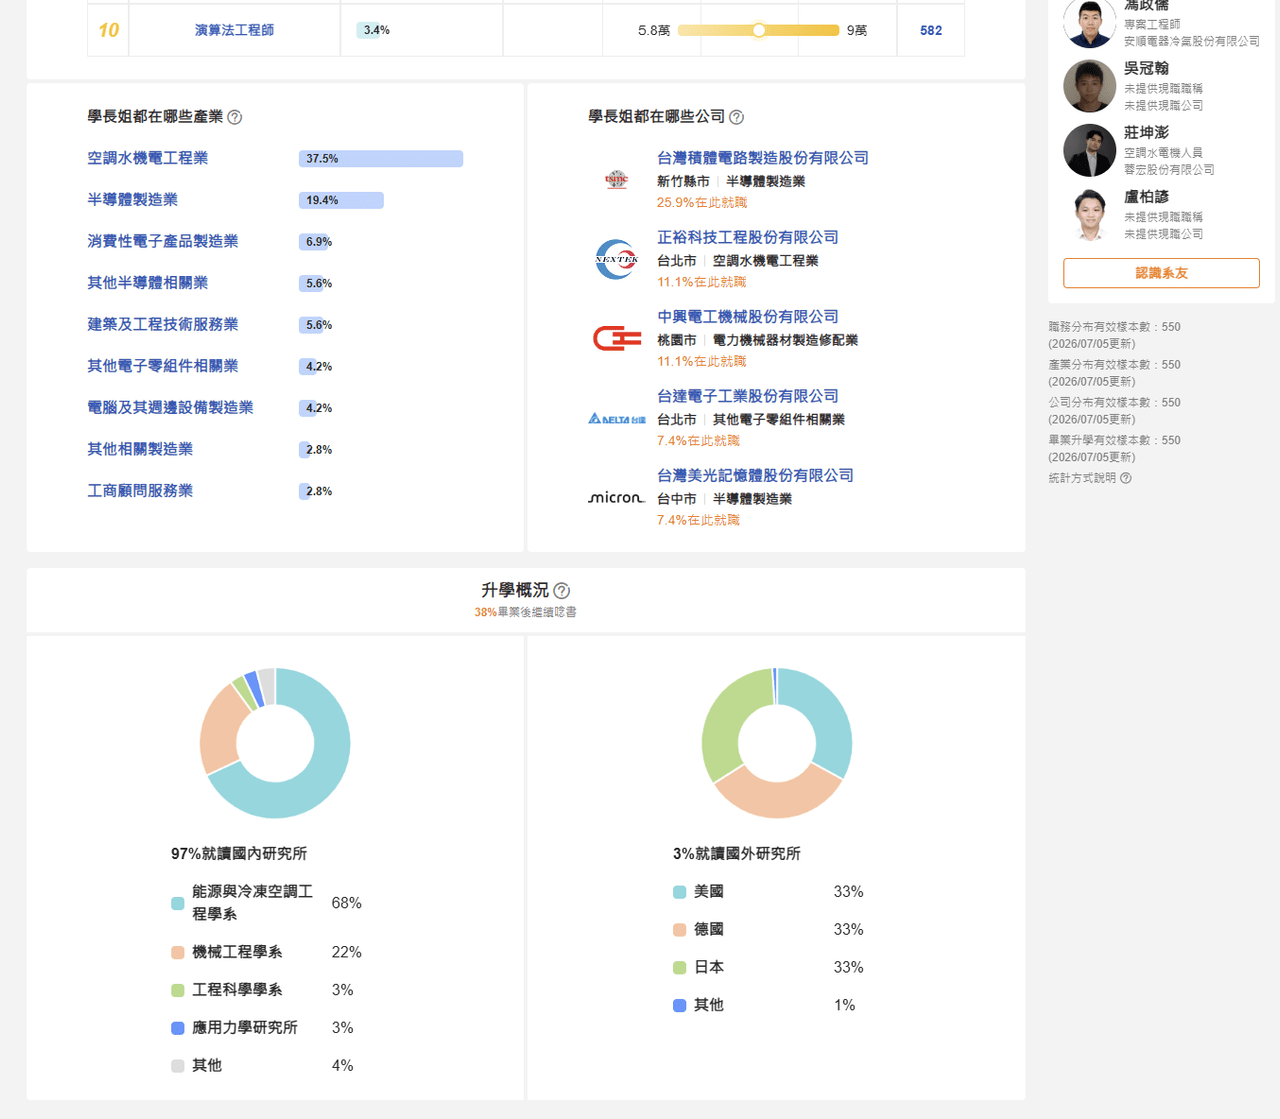Image resolution: width=1280 pixels, height=1119 pixels.
Task: Open 盧柏諺 profile photo
Action: coord(1089,214)
